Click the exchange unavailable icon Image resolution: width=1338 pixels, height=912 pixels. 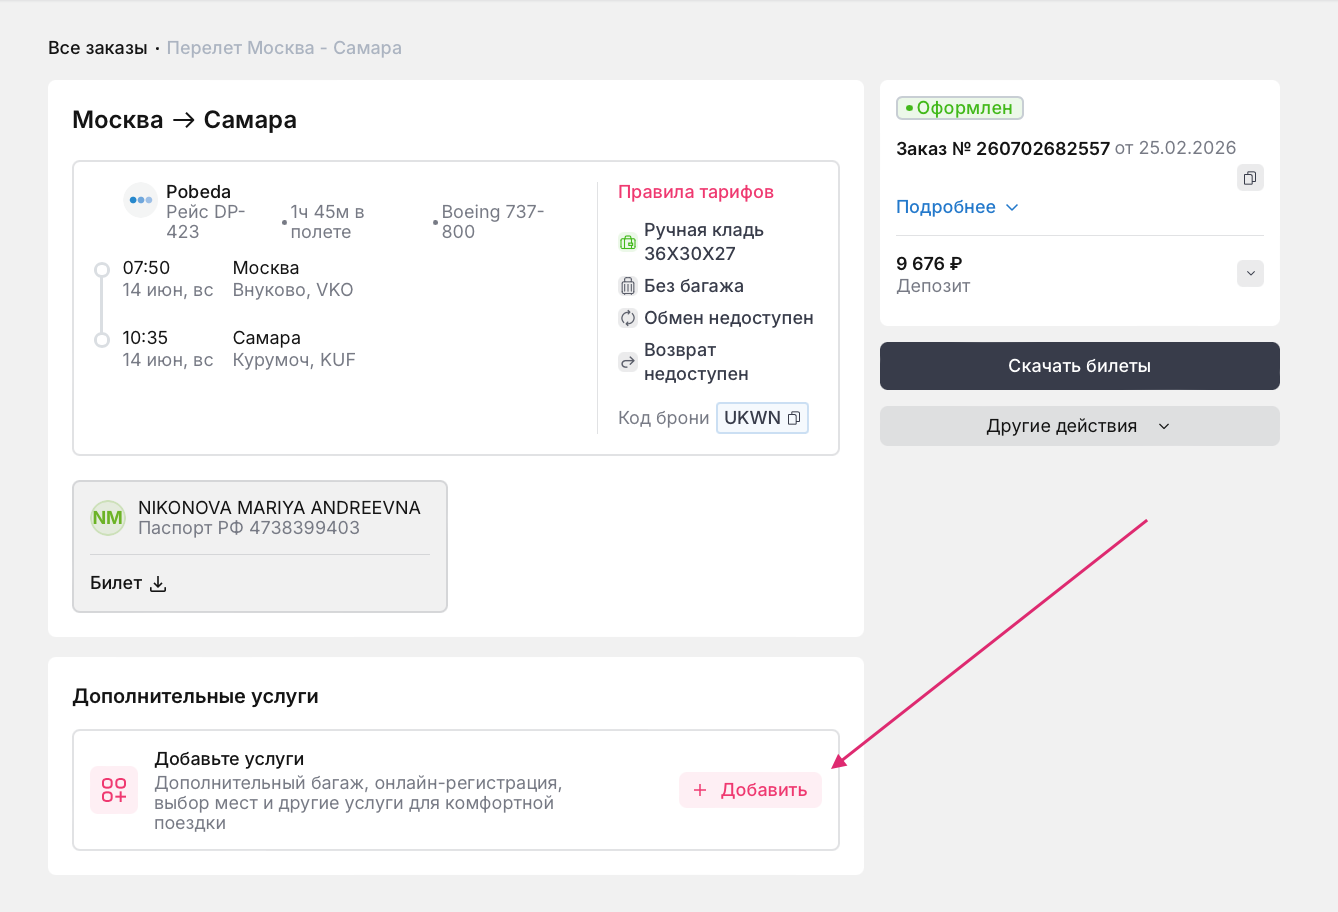click(x=628, y=318)
